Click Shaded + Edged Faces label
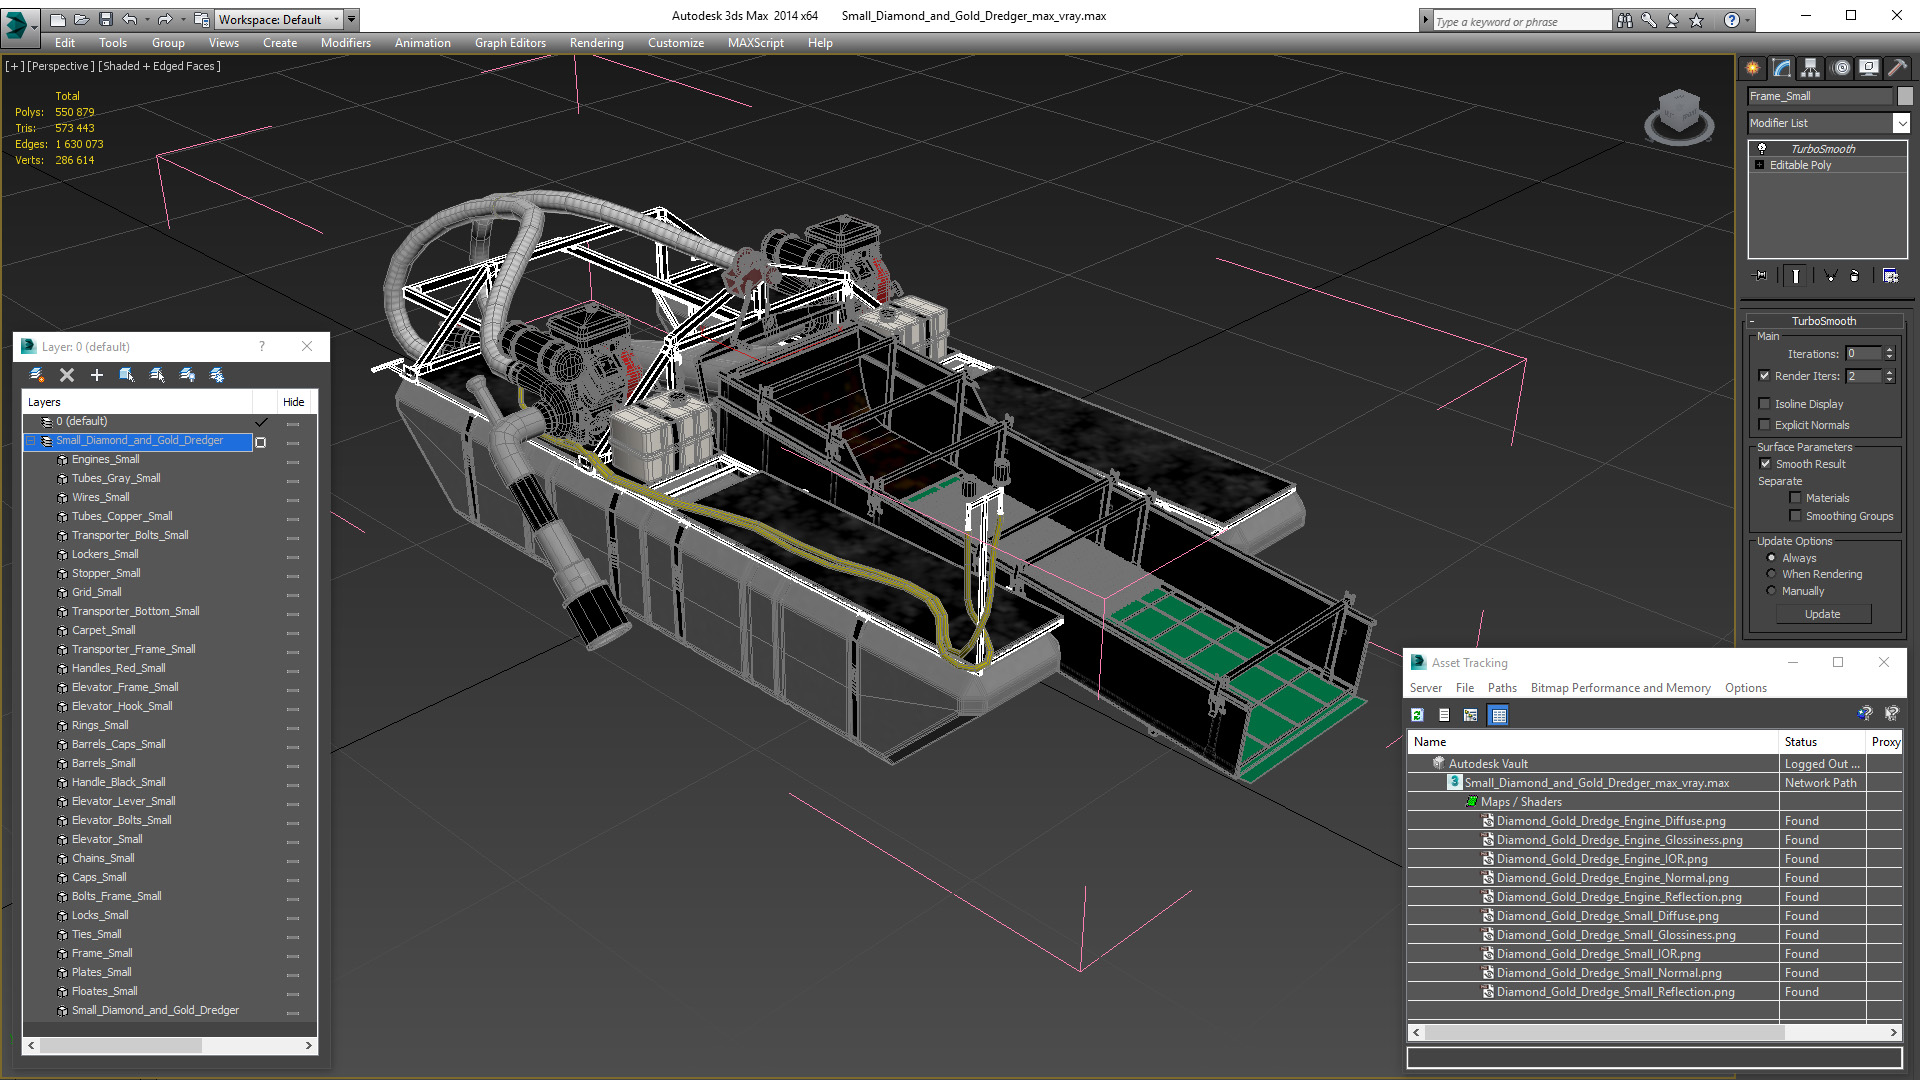This screenshot has width=1920, height=1080. (160, 66)
